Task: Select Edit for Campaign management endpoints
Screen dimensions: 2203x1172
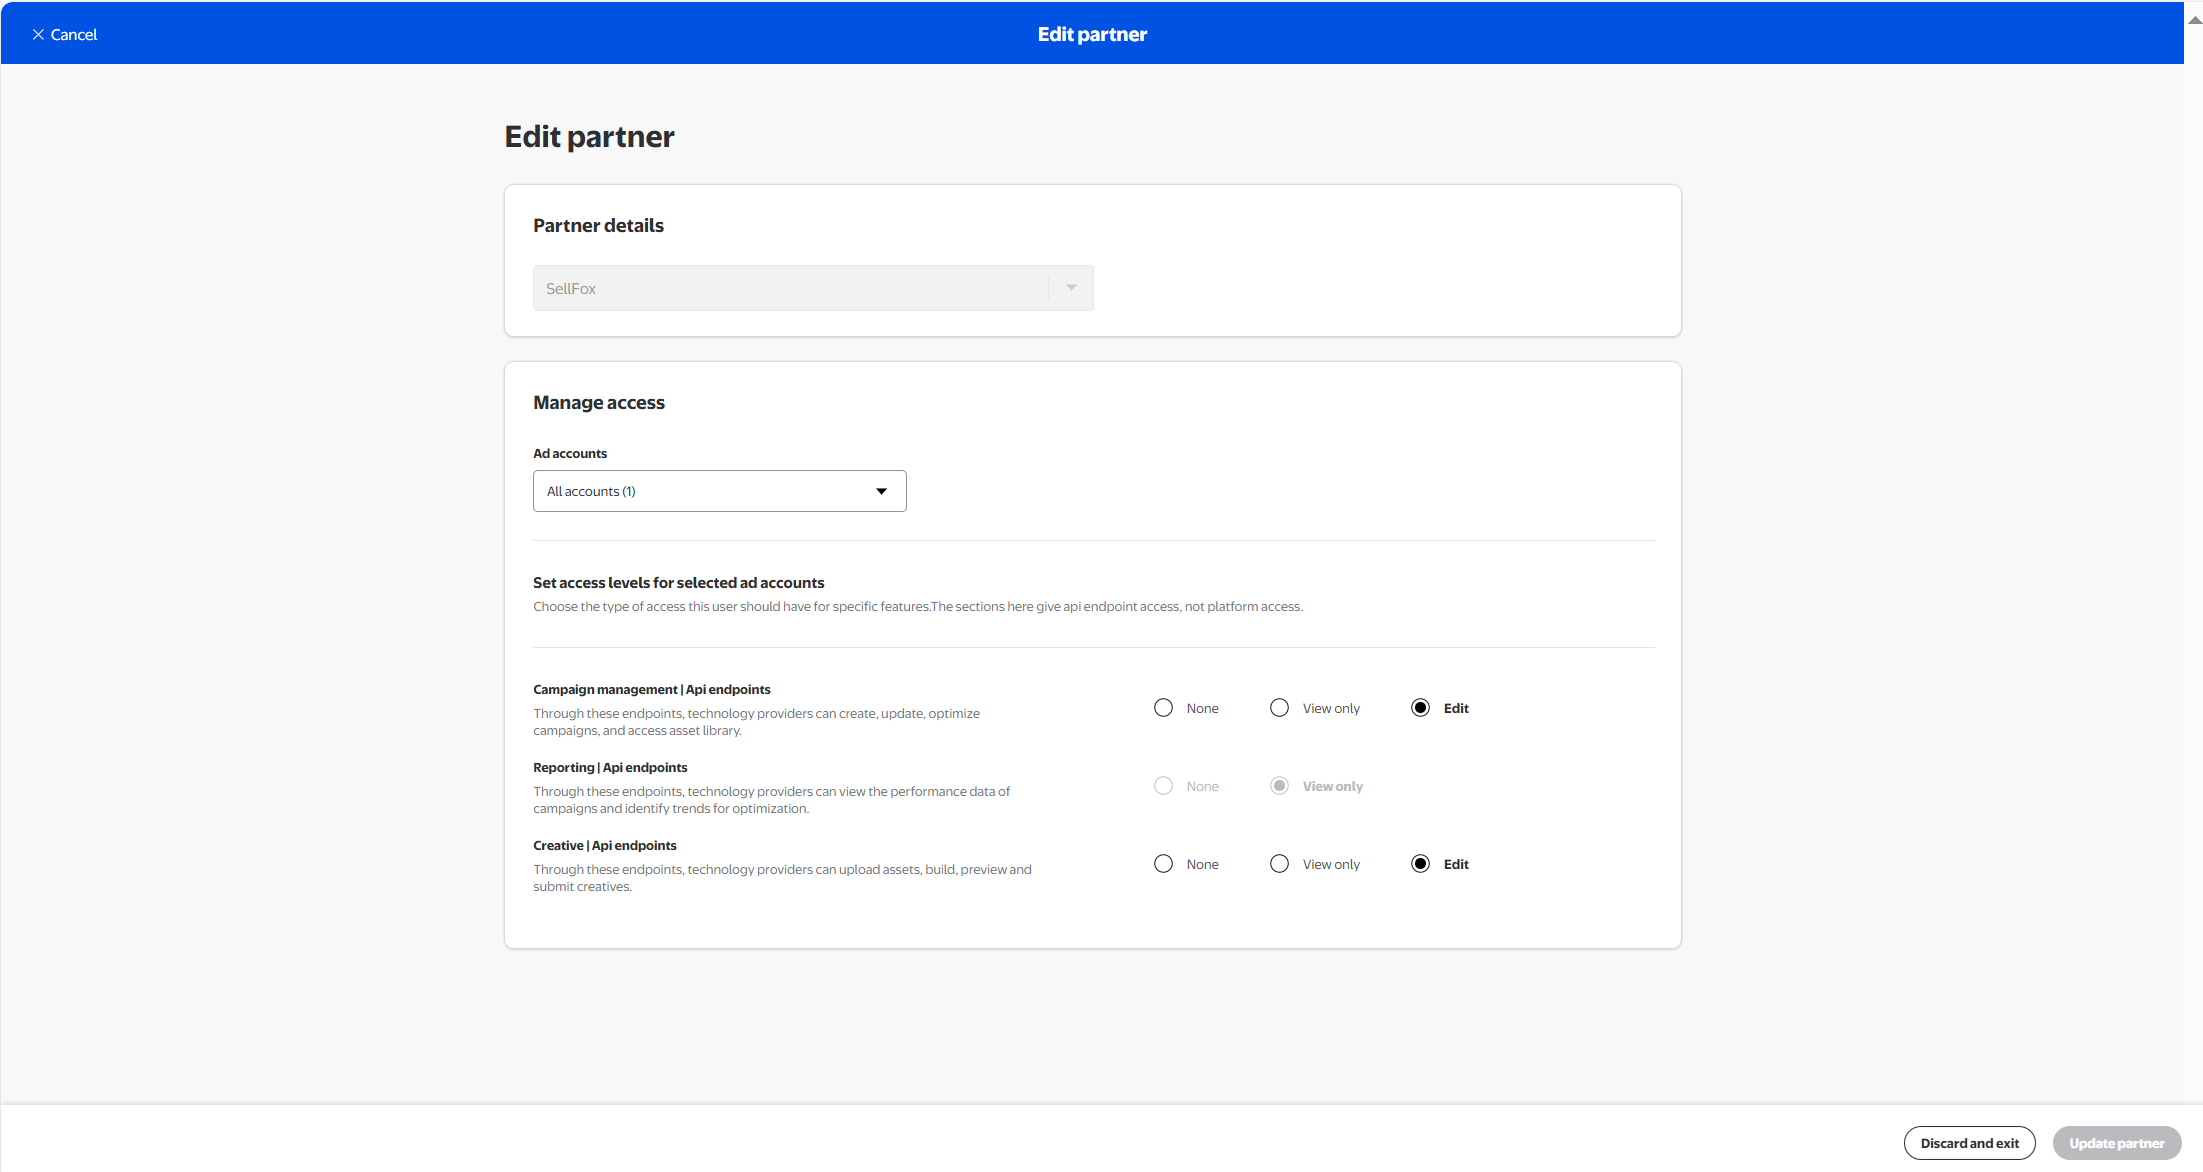Action: click(1420, 708)
